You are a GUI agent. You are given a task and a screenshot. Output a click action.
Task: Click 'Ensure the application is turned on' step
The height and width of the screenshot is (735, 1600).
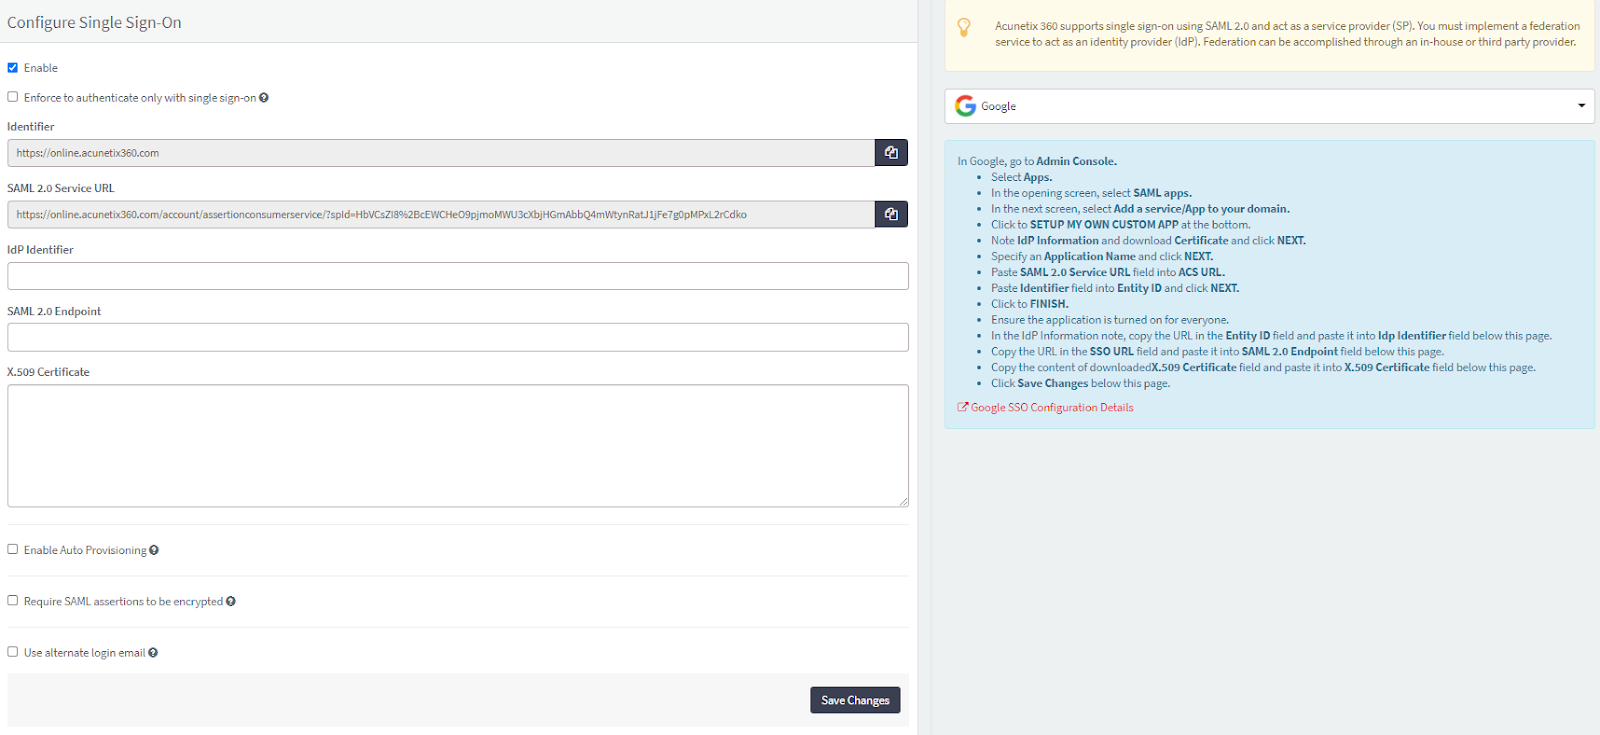tap(1110, 320)
